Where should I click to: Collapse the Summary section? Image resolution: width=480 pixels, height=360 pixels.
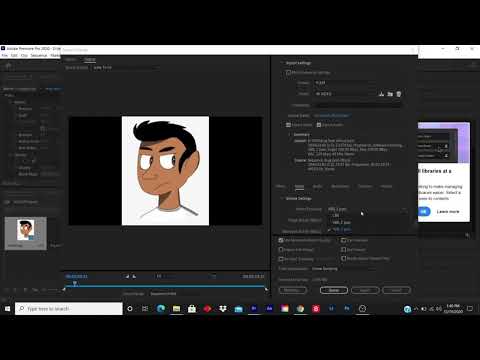[x=289, y=134]
